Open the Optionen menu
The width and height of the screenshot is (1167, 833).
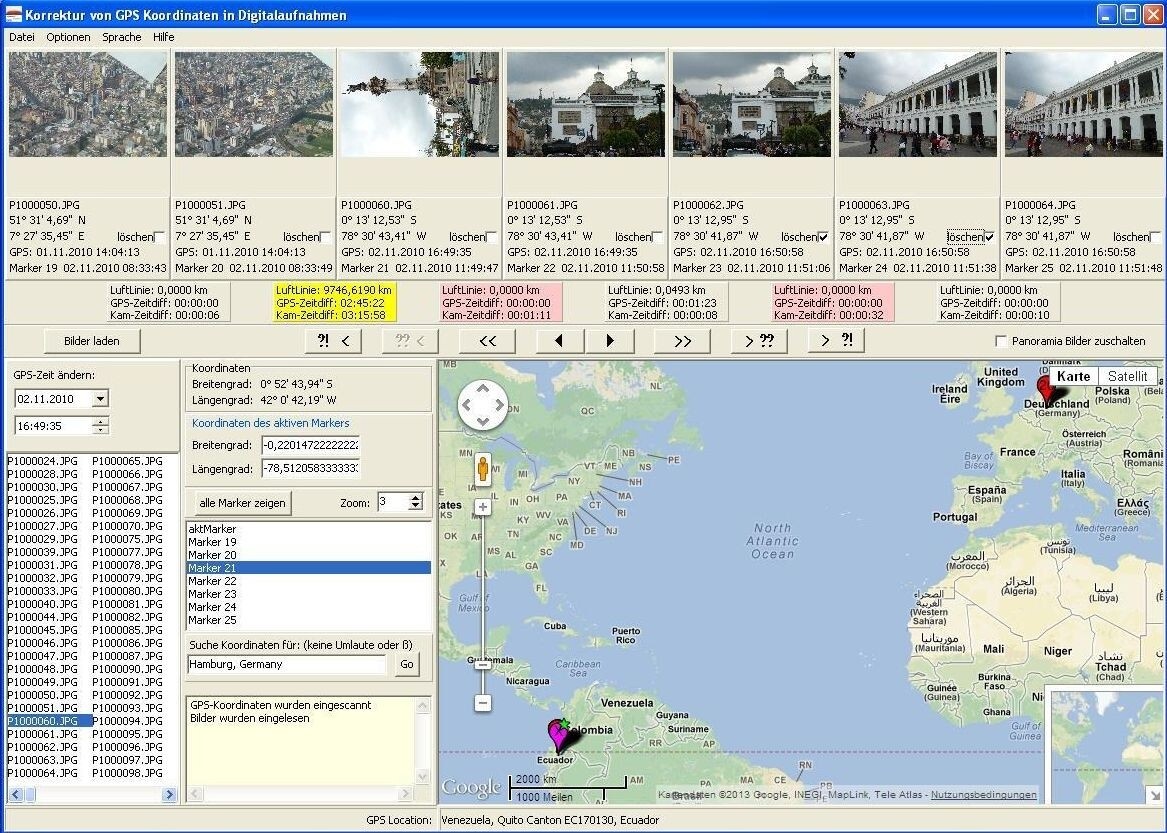pyautogui.click(x=68, y=37)
